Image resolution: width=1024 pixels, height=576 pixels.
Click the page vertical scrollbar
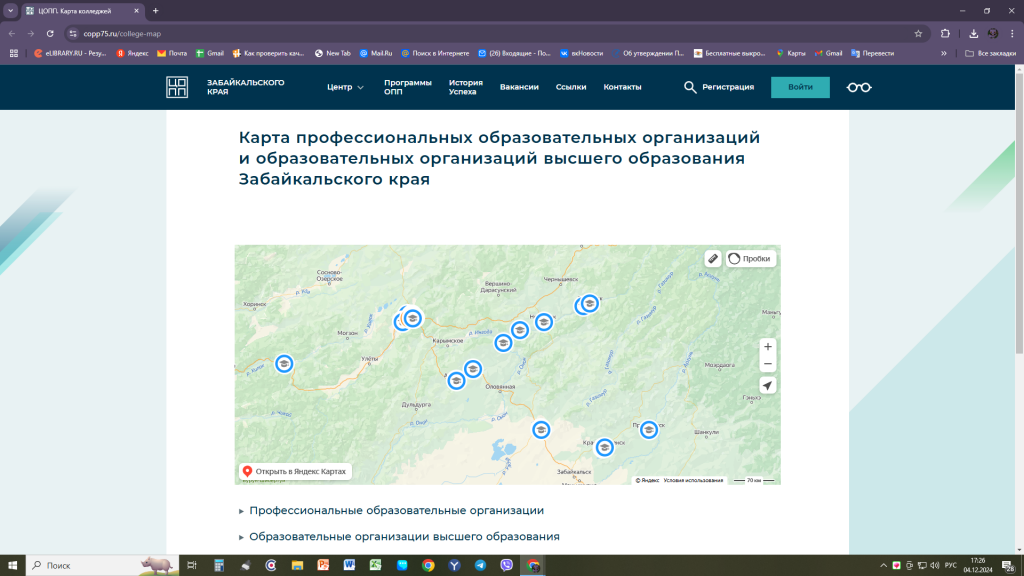coord(1019,212)
